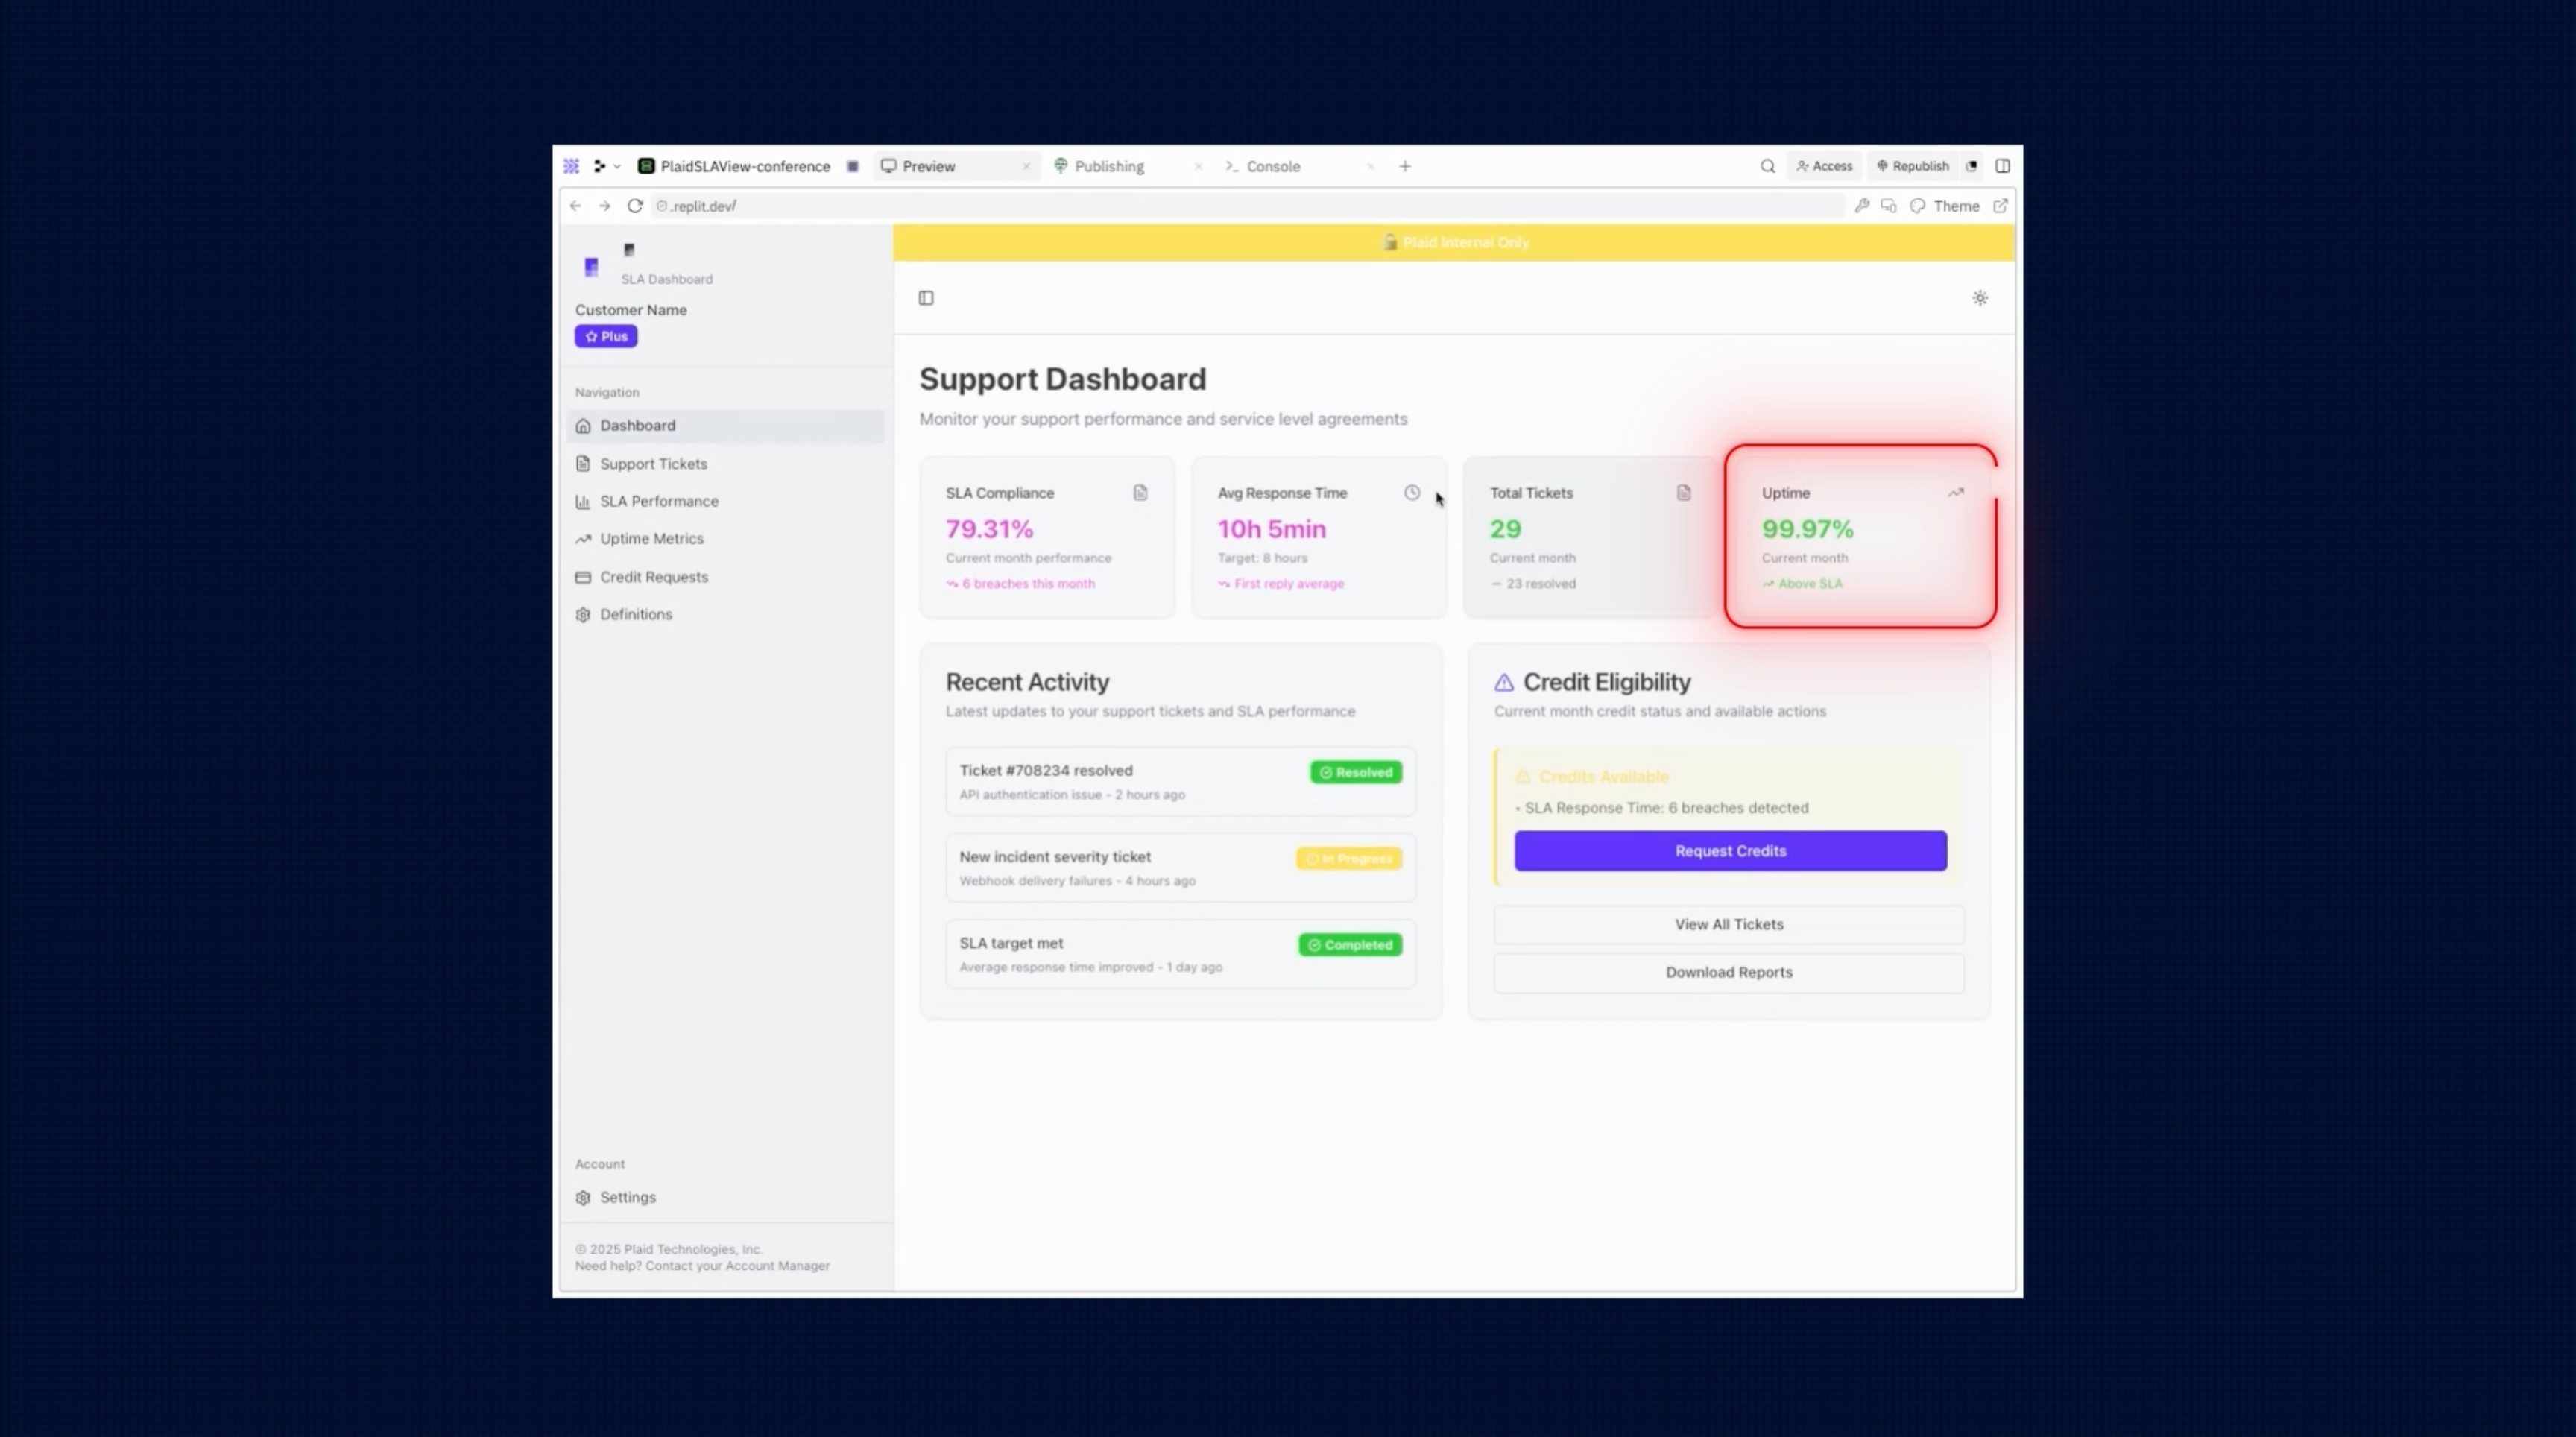Screen dimensions: 2576x1437
Task: Switch to the Publishing tab
Action: click(x=1108, y=166)
